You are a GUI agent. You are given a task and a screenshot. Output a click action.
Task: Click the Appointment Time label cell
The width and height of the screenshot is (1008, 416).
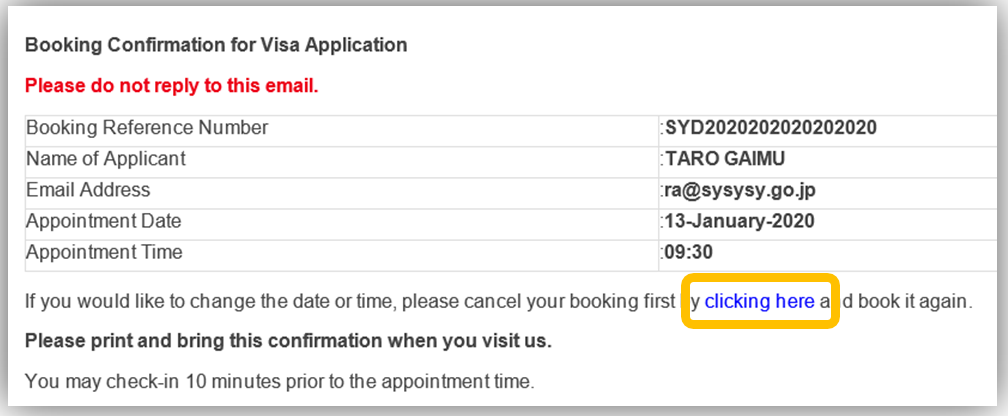coord(104,252)
